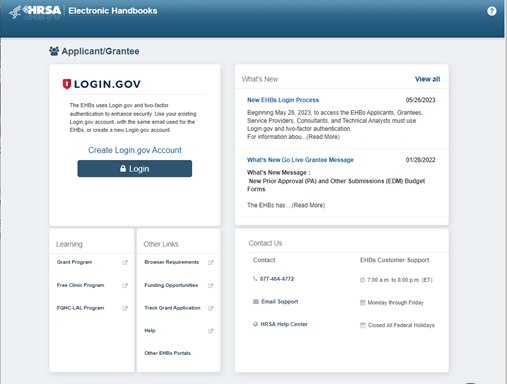
Task: Click the external link icon beside FQHC-LAL Program
Action: pos(125,308)
